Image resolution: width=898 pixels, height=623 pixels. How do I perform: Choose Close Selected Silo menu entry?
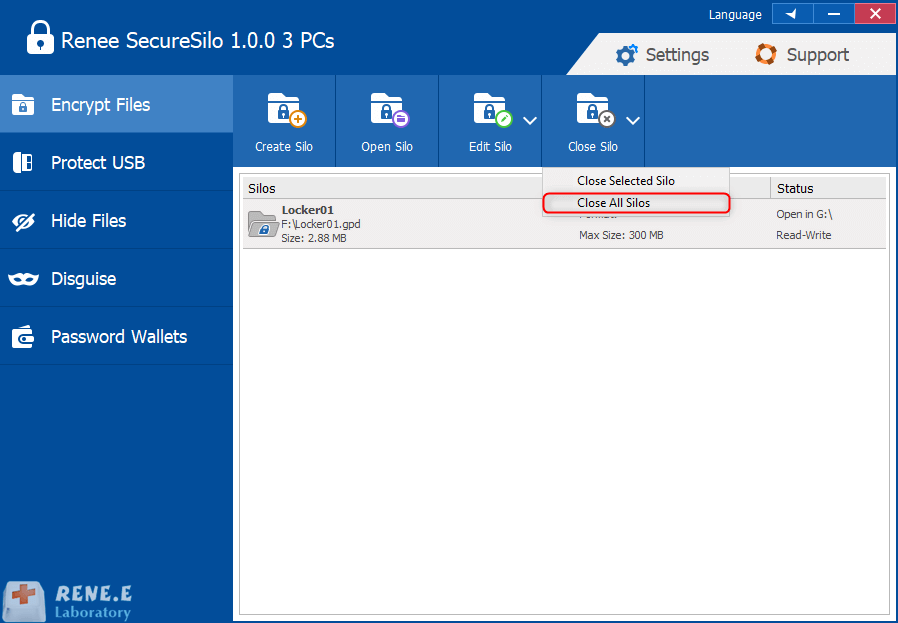[x=626, y=181]
